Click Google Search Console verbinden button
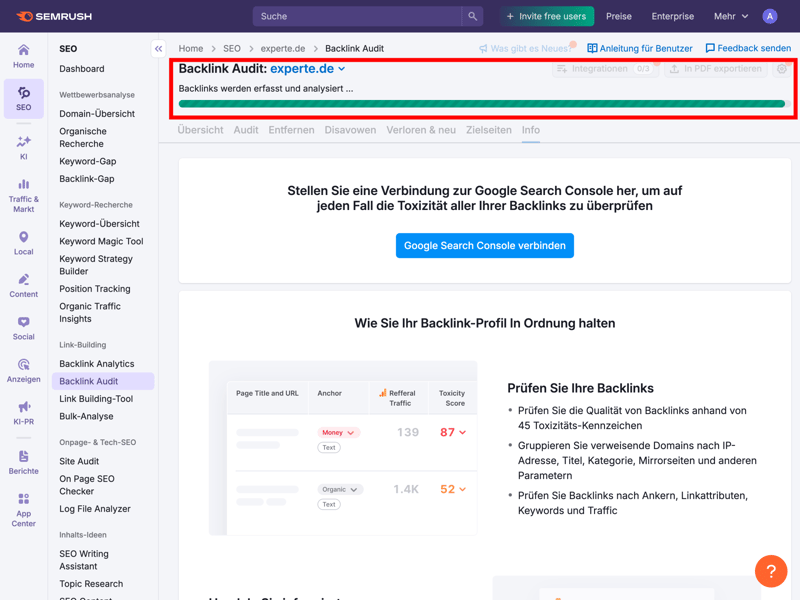Viewport: 800px width, 600px height. click(x=485, y=245)
